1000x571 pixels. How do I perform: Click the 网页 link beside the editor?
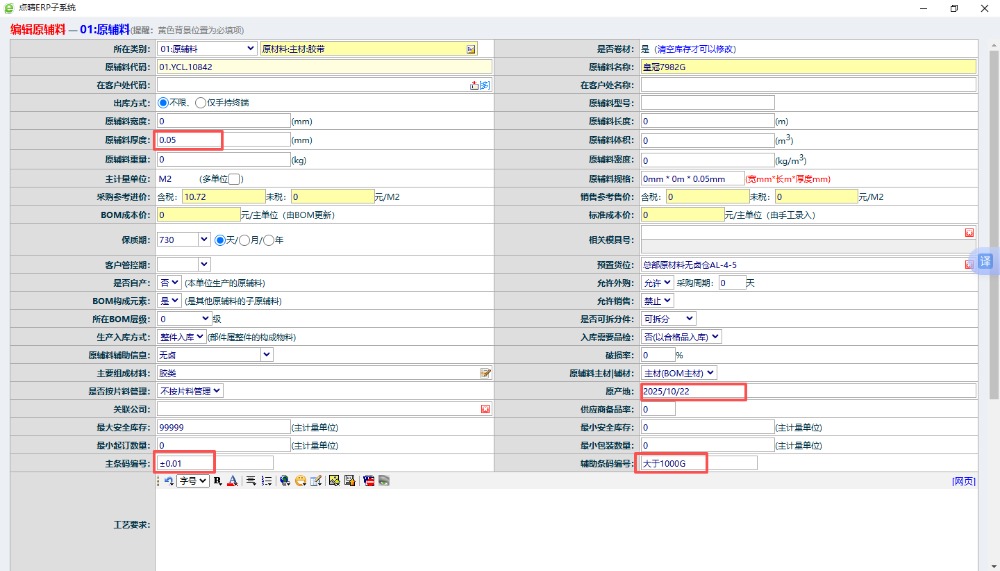pos(964,481)
